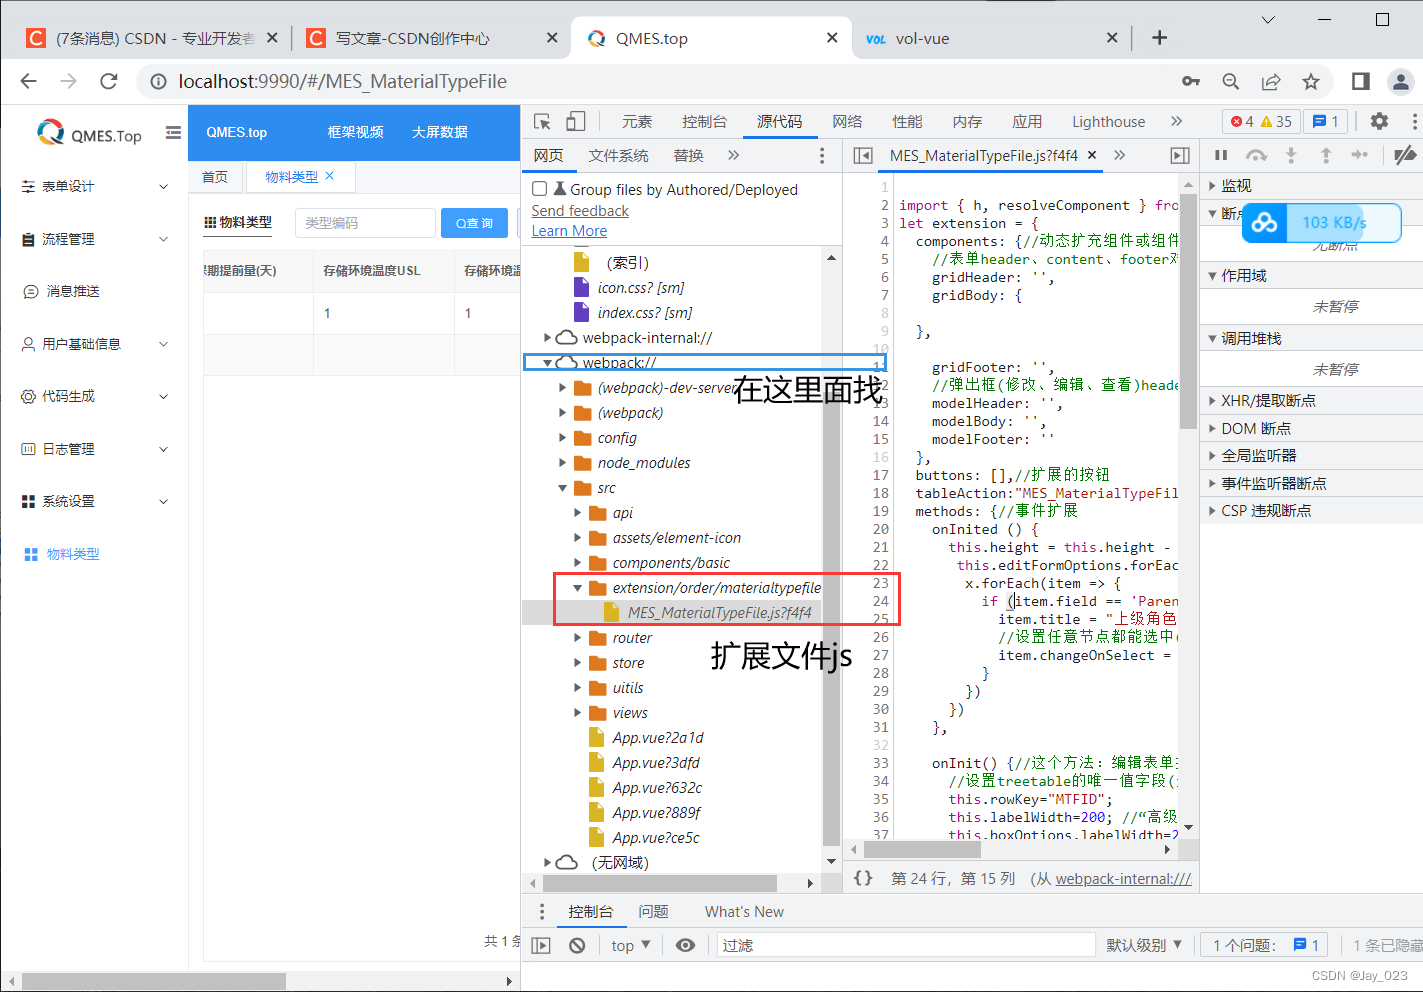Click the file tree vertical scrollbar
1423x992 pixels.
[831, 560]
